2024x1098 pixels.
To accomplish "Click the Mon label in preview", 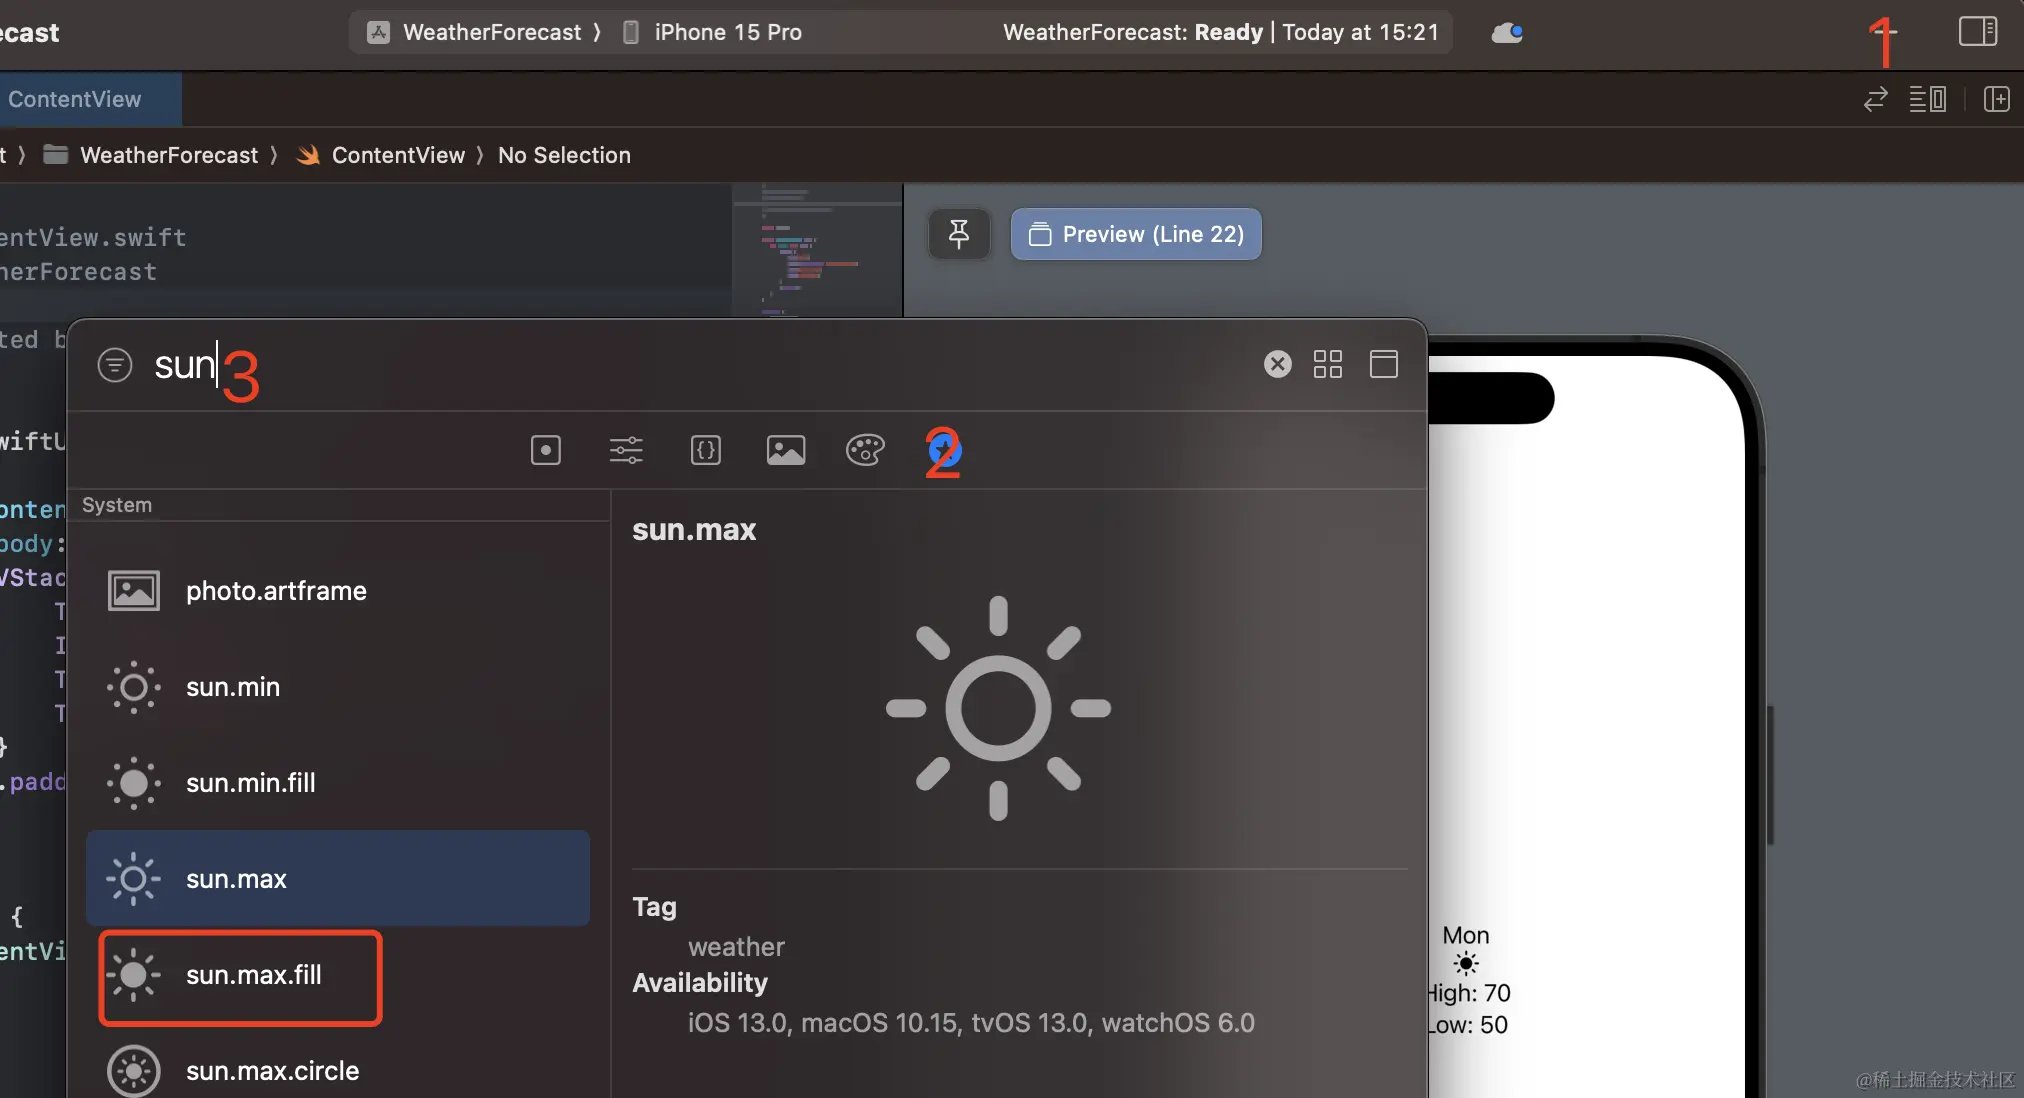I will [x=1466, y=935].
